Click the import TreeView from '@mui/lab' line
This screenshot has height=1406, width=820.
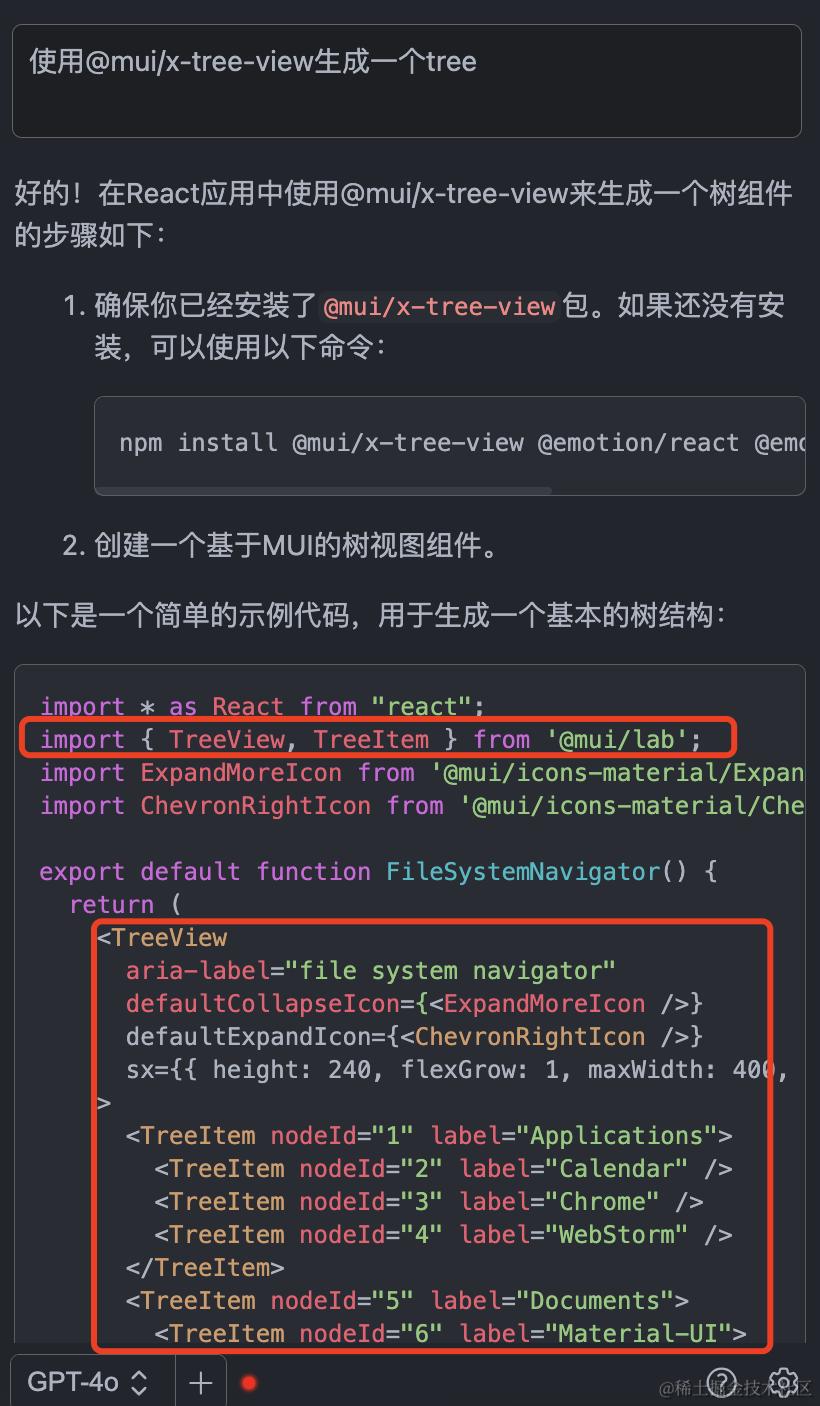point(371,739)
